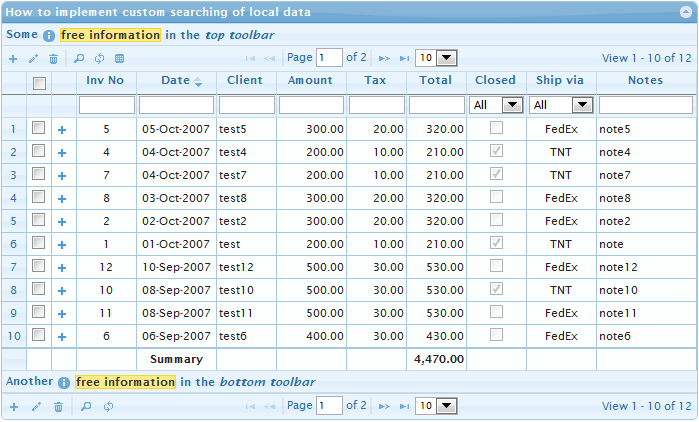The width and height of the screenshot is (699, 422).
Task: Open the Closed filter dropdown
Action: click(x=496, y=105)
